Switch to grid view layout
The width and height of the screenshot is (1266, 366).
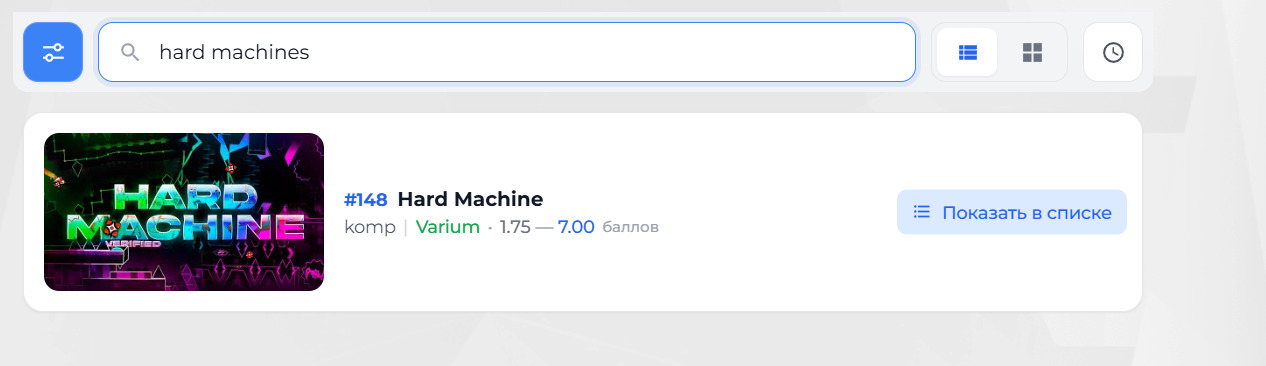(x=1033, y=52)
